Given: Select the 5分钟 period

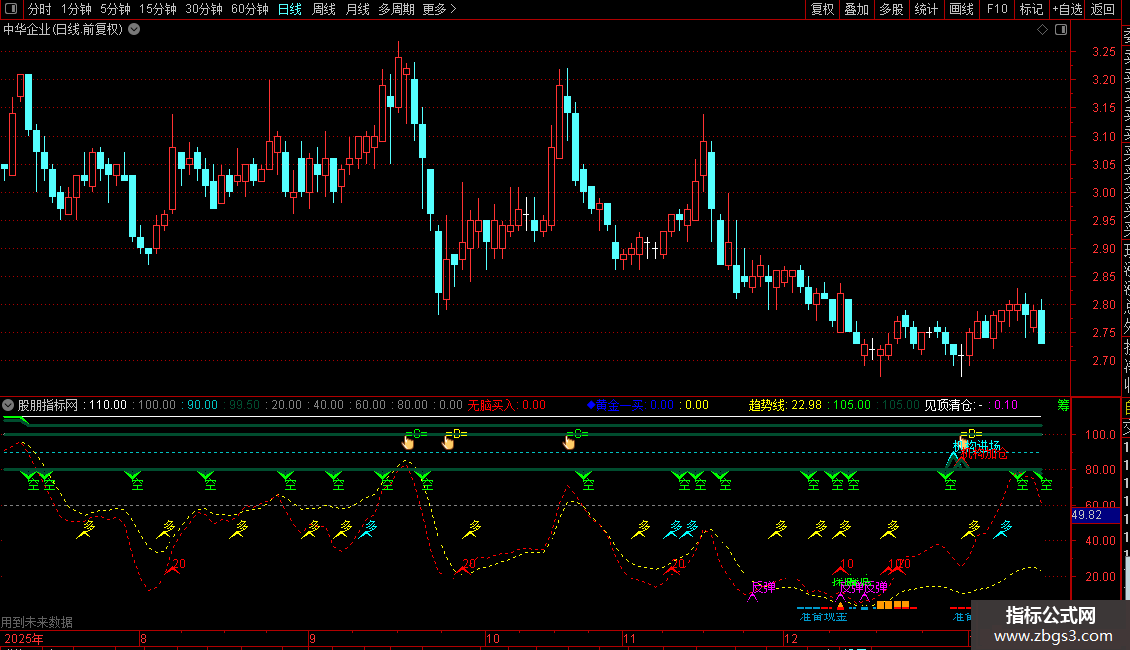Looking at the screenshot, I should 115,9.
